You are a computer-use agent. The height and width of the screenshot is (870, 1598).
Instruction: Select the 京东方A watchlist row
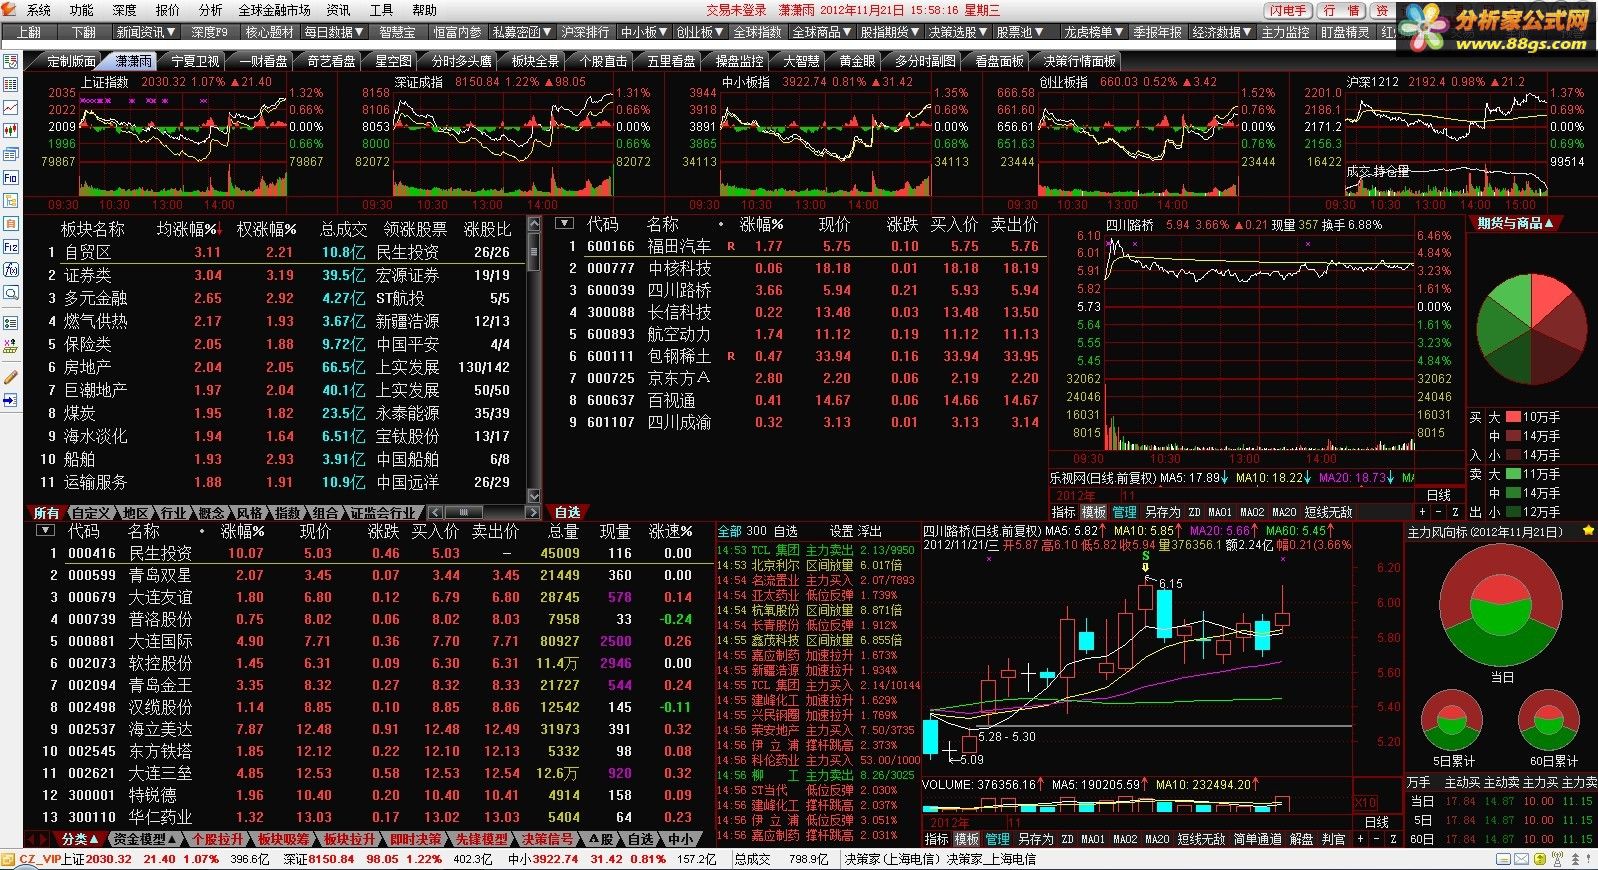coord(800,378)
